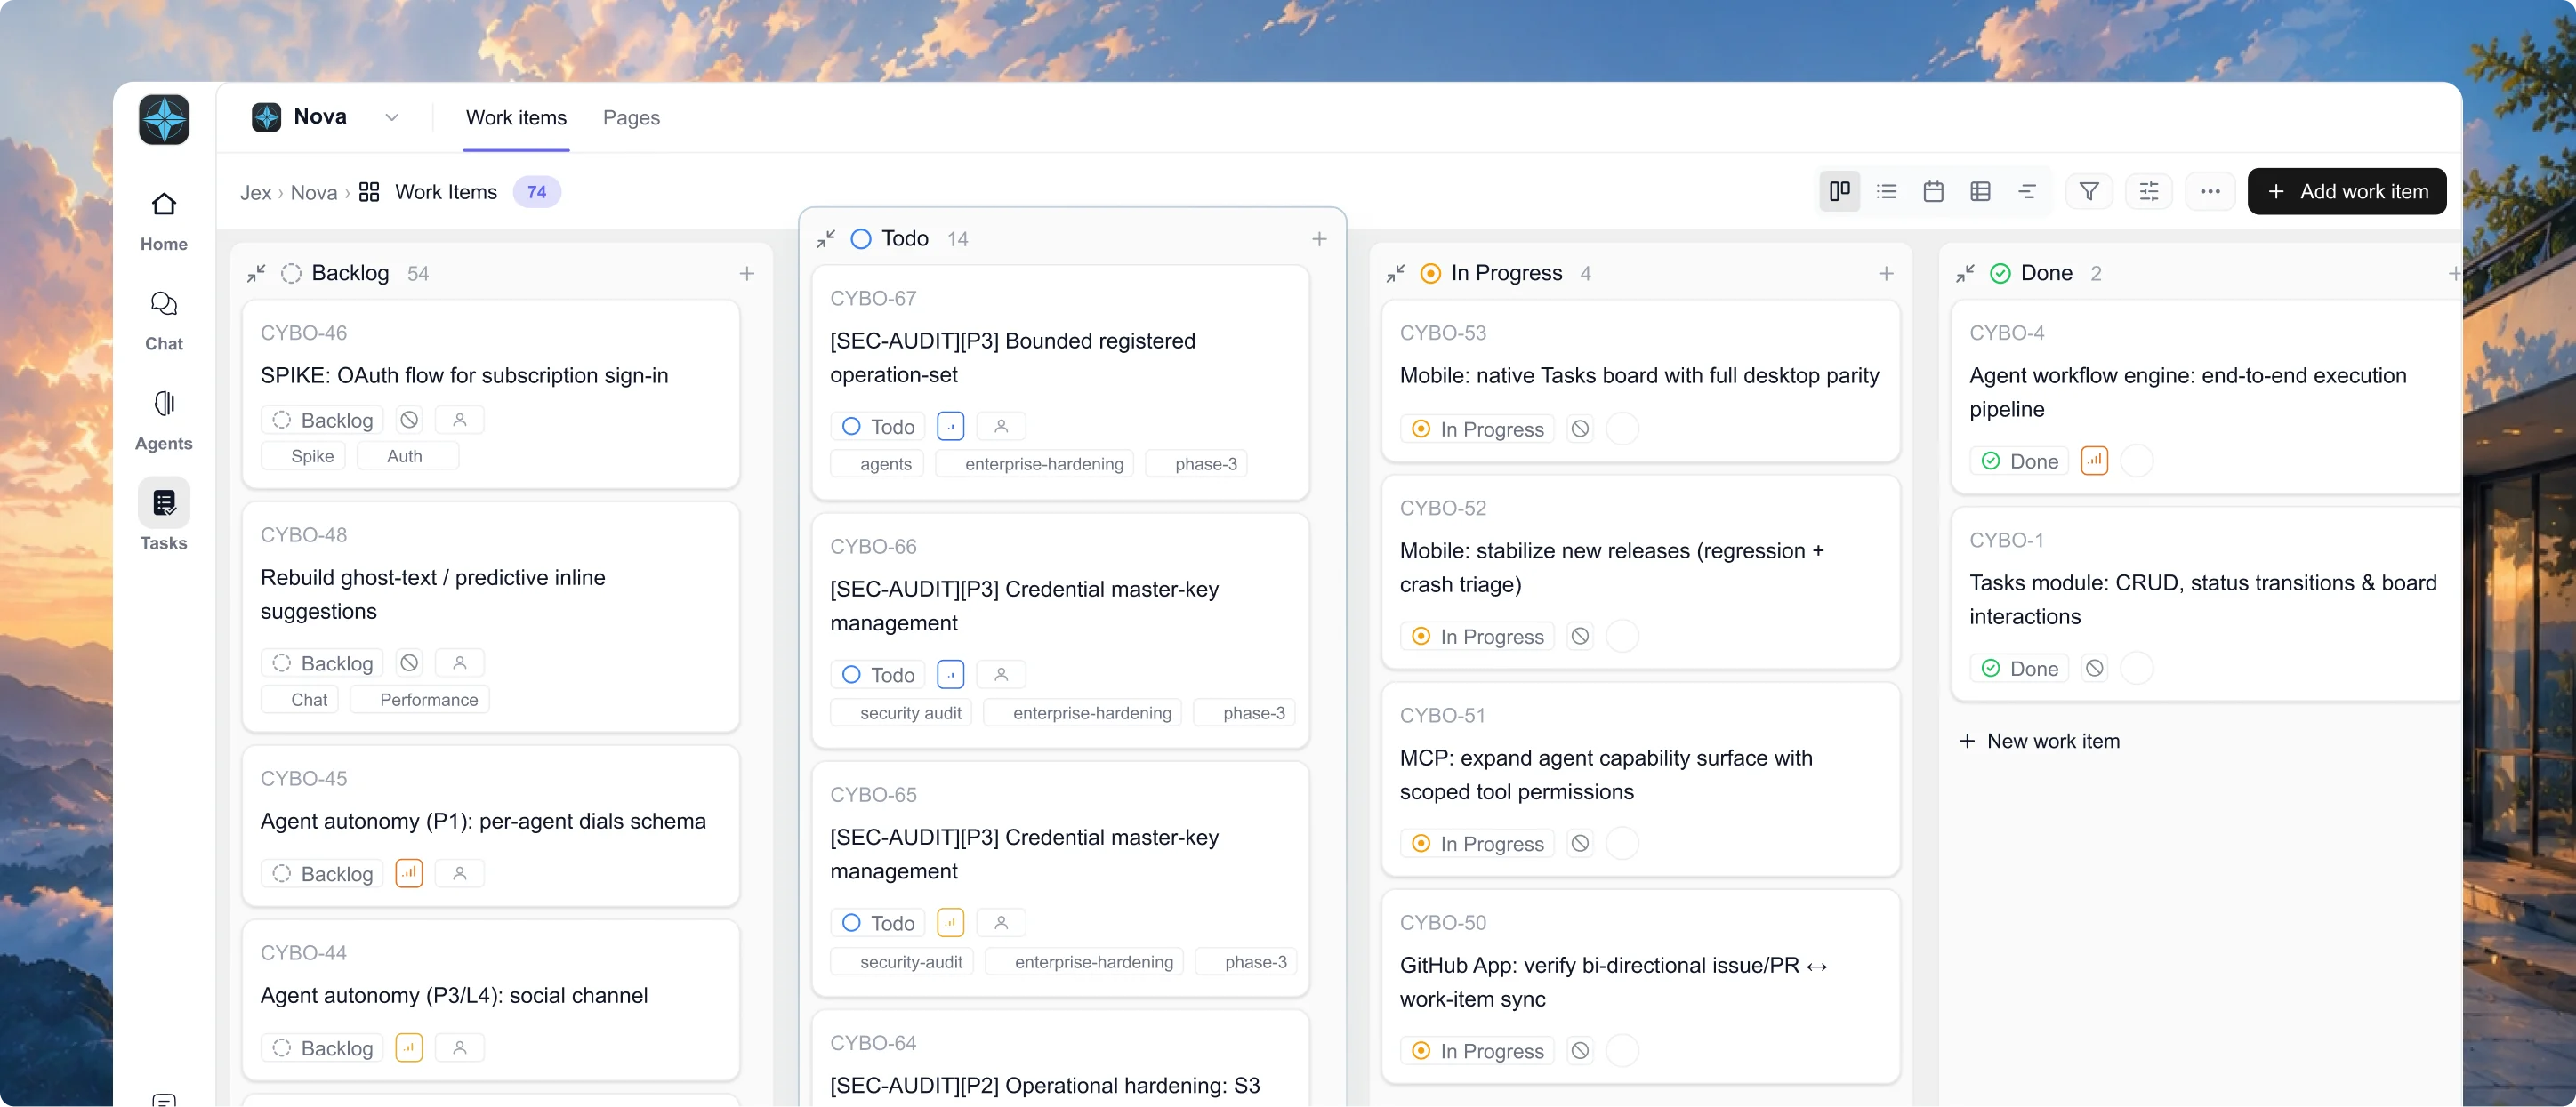This screenshot has width=2576, height=1107.
Task: Click the security audit label on CYBO-66
Action: (x=902, y=712)
